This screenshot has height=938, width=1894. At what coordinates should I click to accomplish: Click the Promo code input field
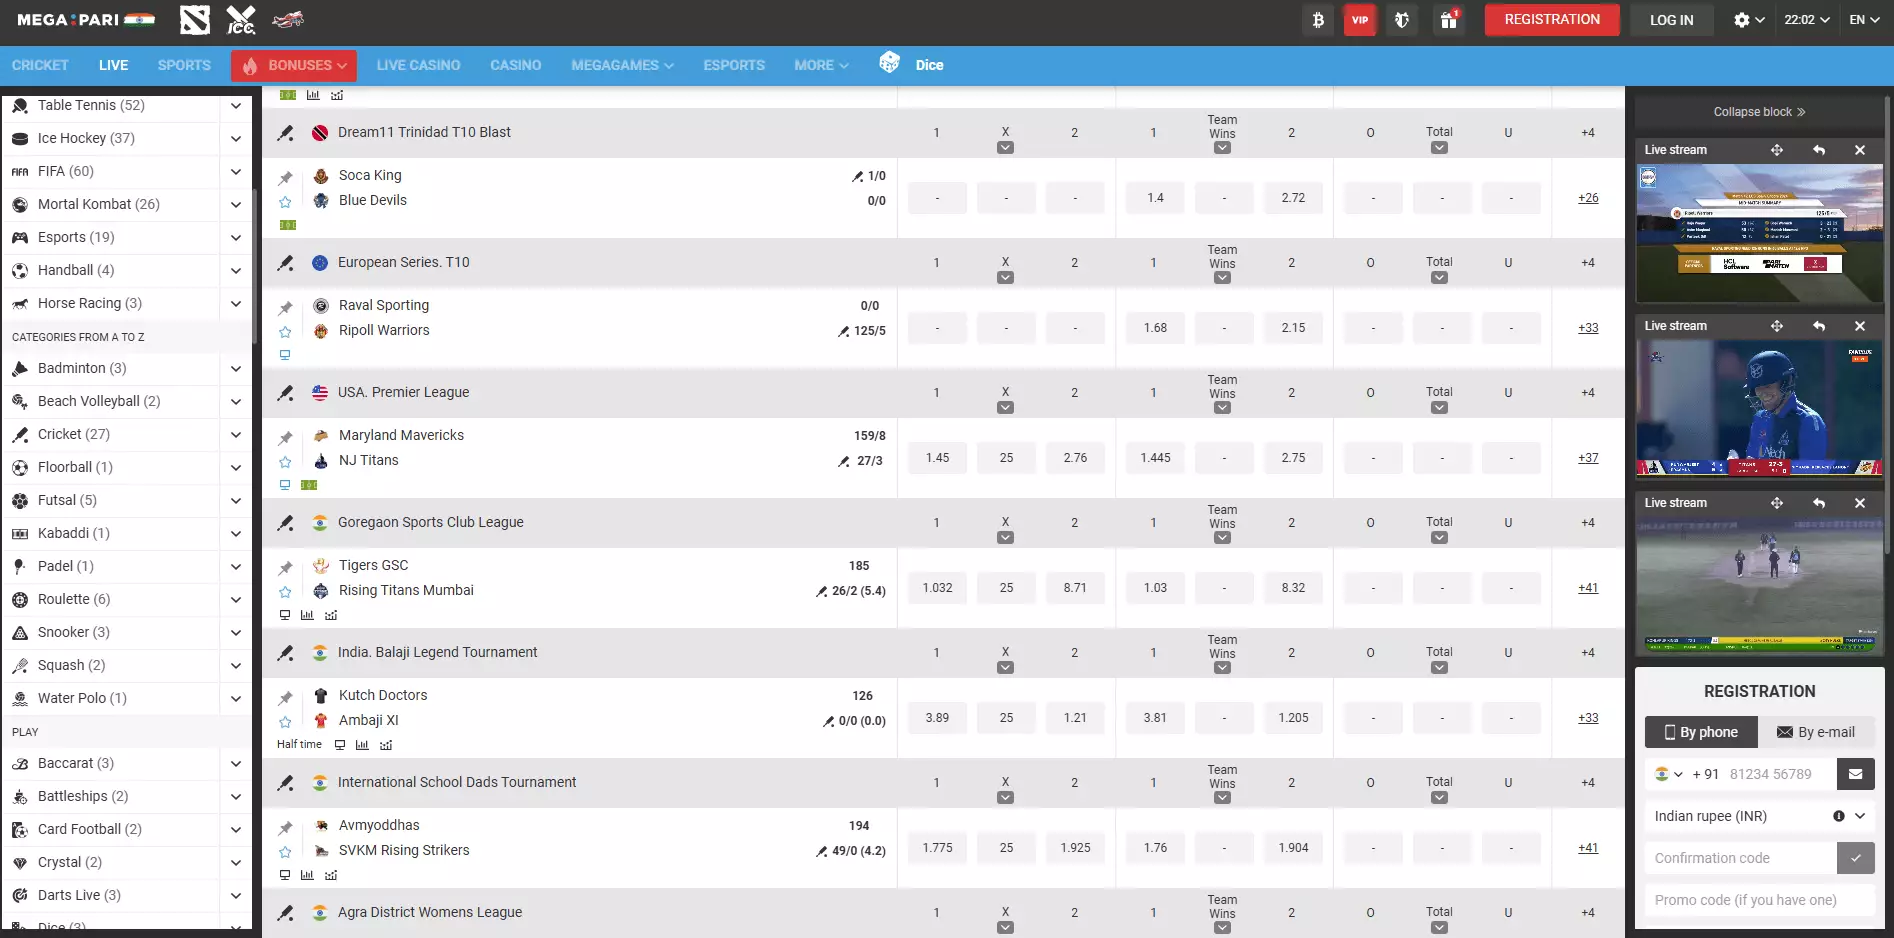click(x=1760, y=900)
